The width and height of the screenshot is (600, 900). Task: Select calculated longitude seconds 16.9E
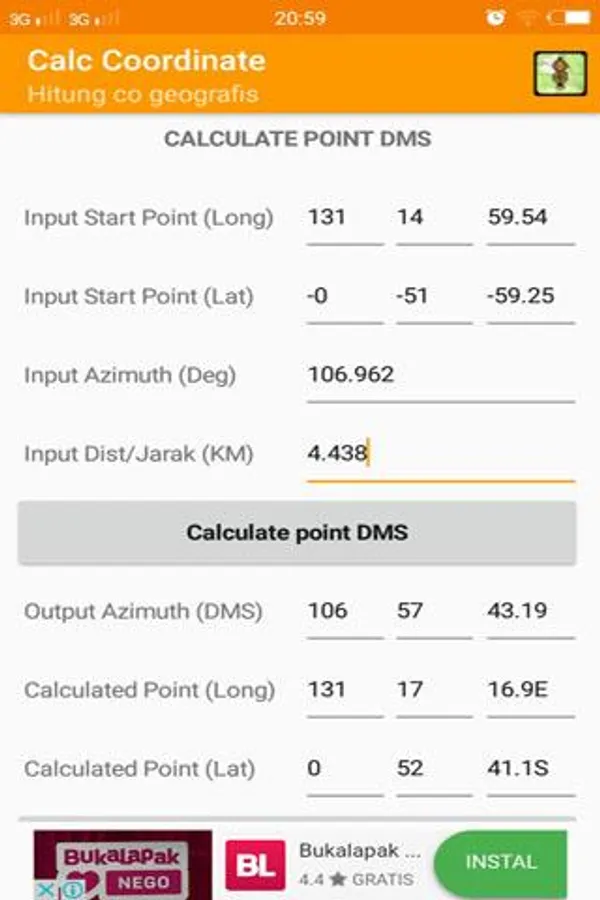coord(530,690)
